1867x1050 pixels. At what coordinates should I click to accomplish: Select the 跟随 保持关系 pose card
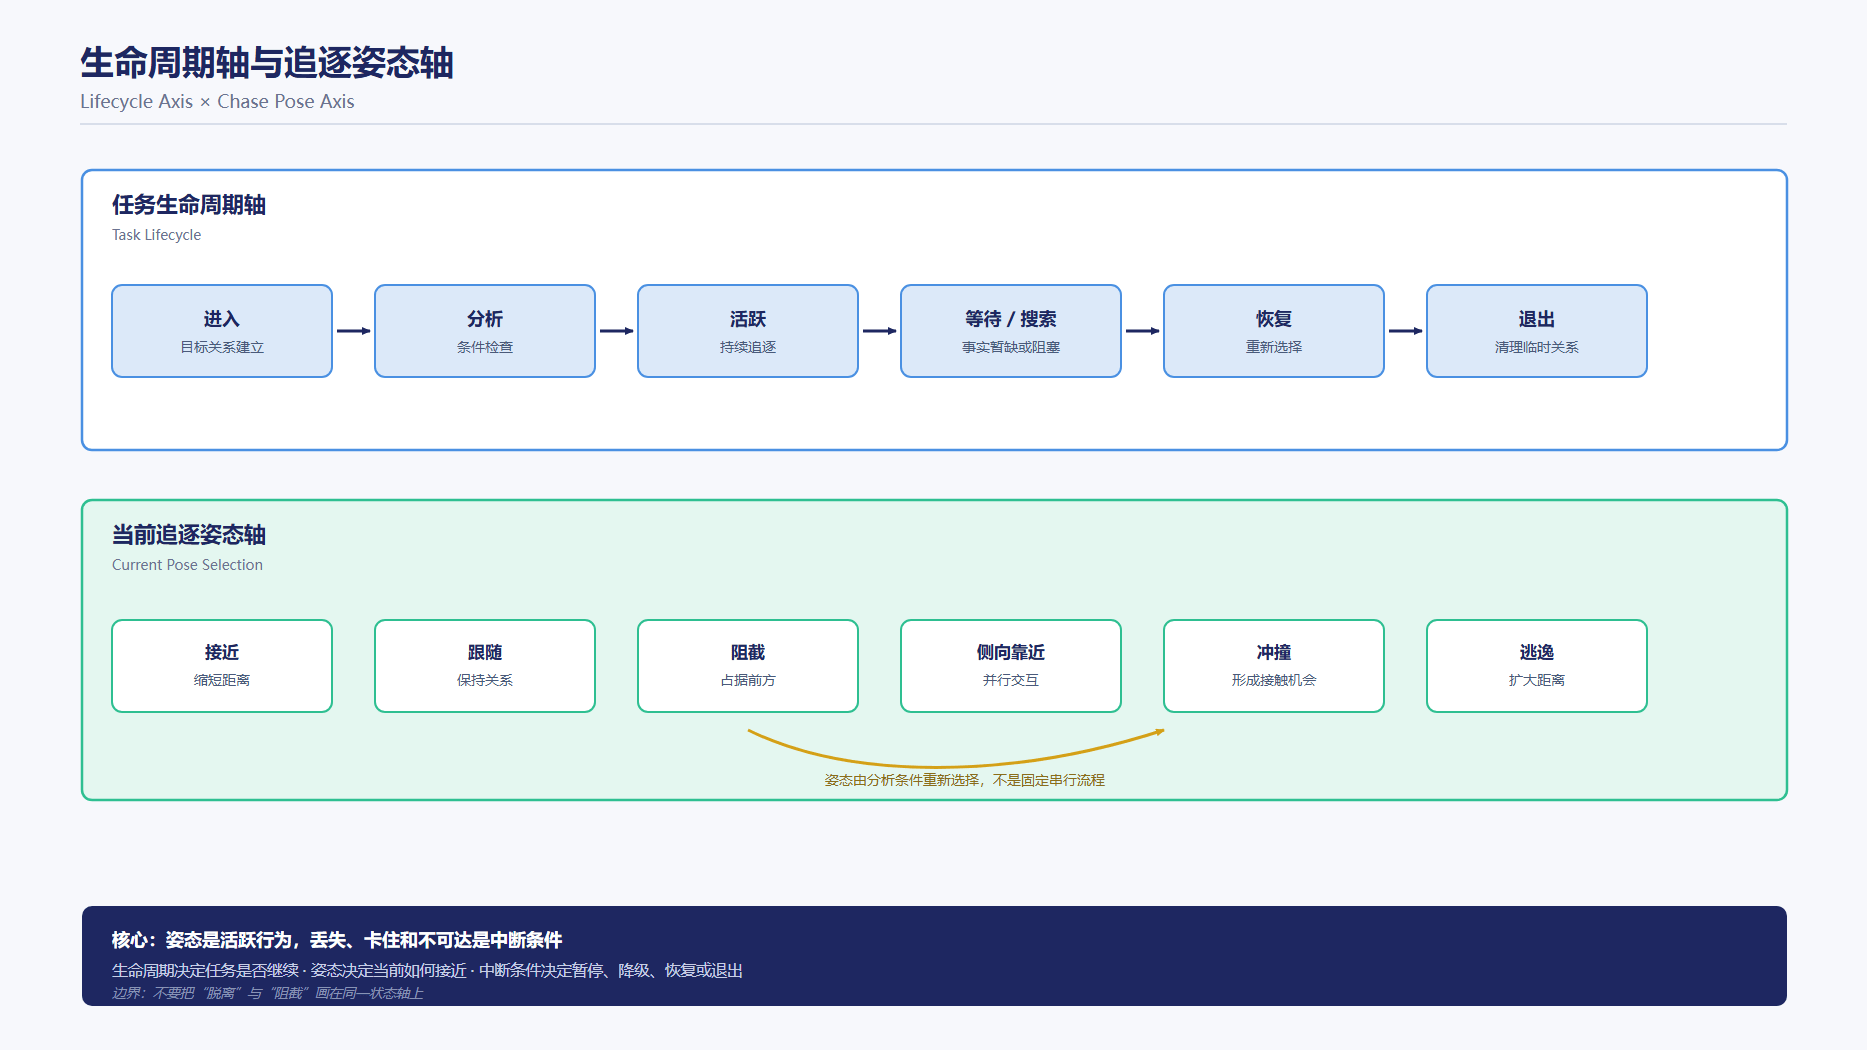[485, 666]
